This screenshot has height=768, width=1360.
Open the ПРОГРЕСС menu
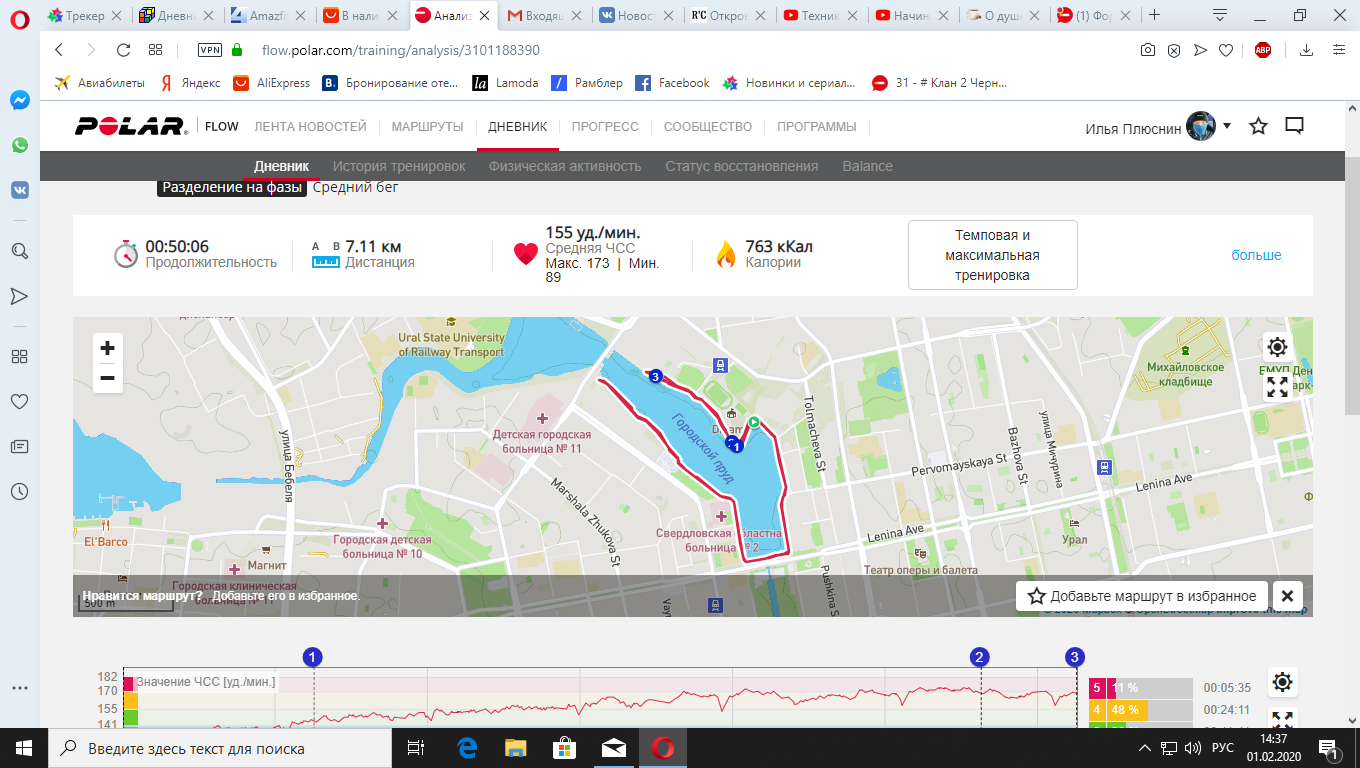click(605, 127)
